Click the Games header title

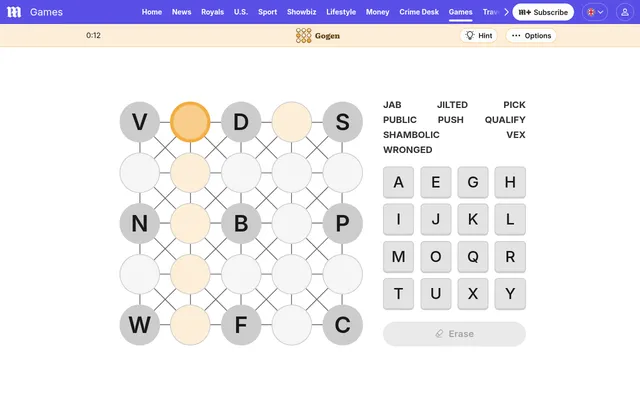[x=46, y=12]
